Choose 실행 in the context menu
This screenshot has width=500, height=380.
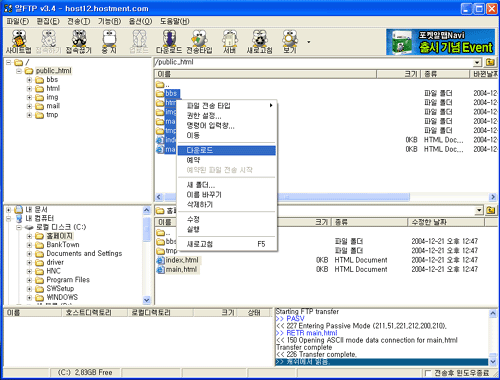tap(227, 229)
